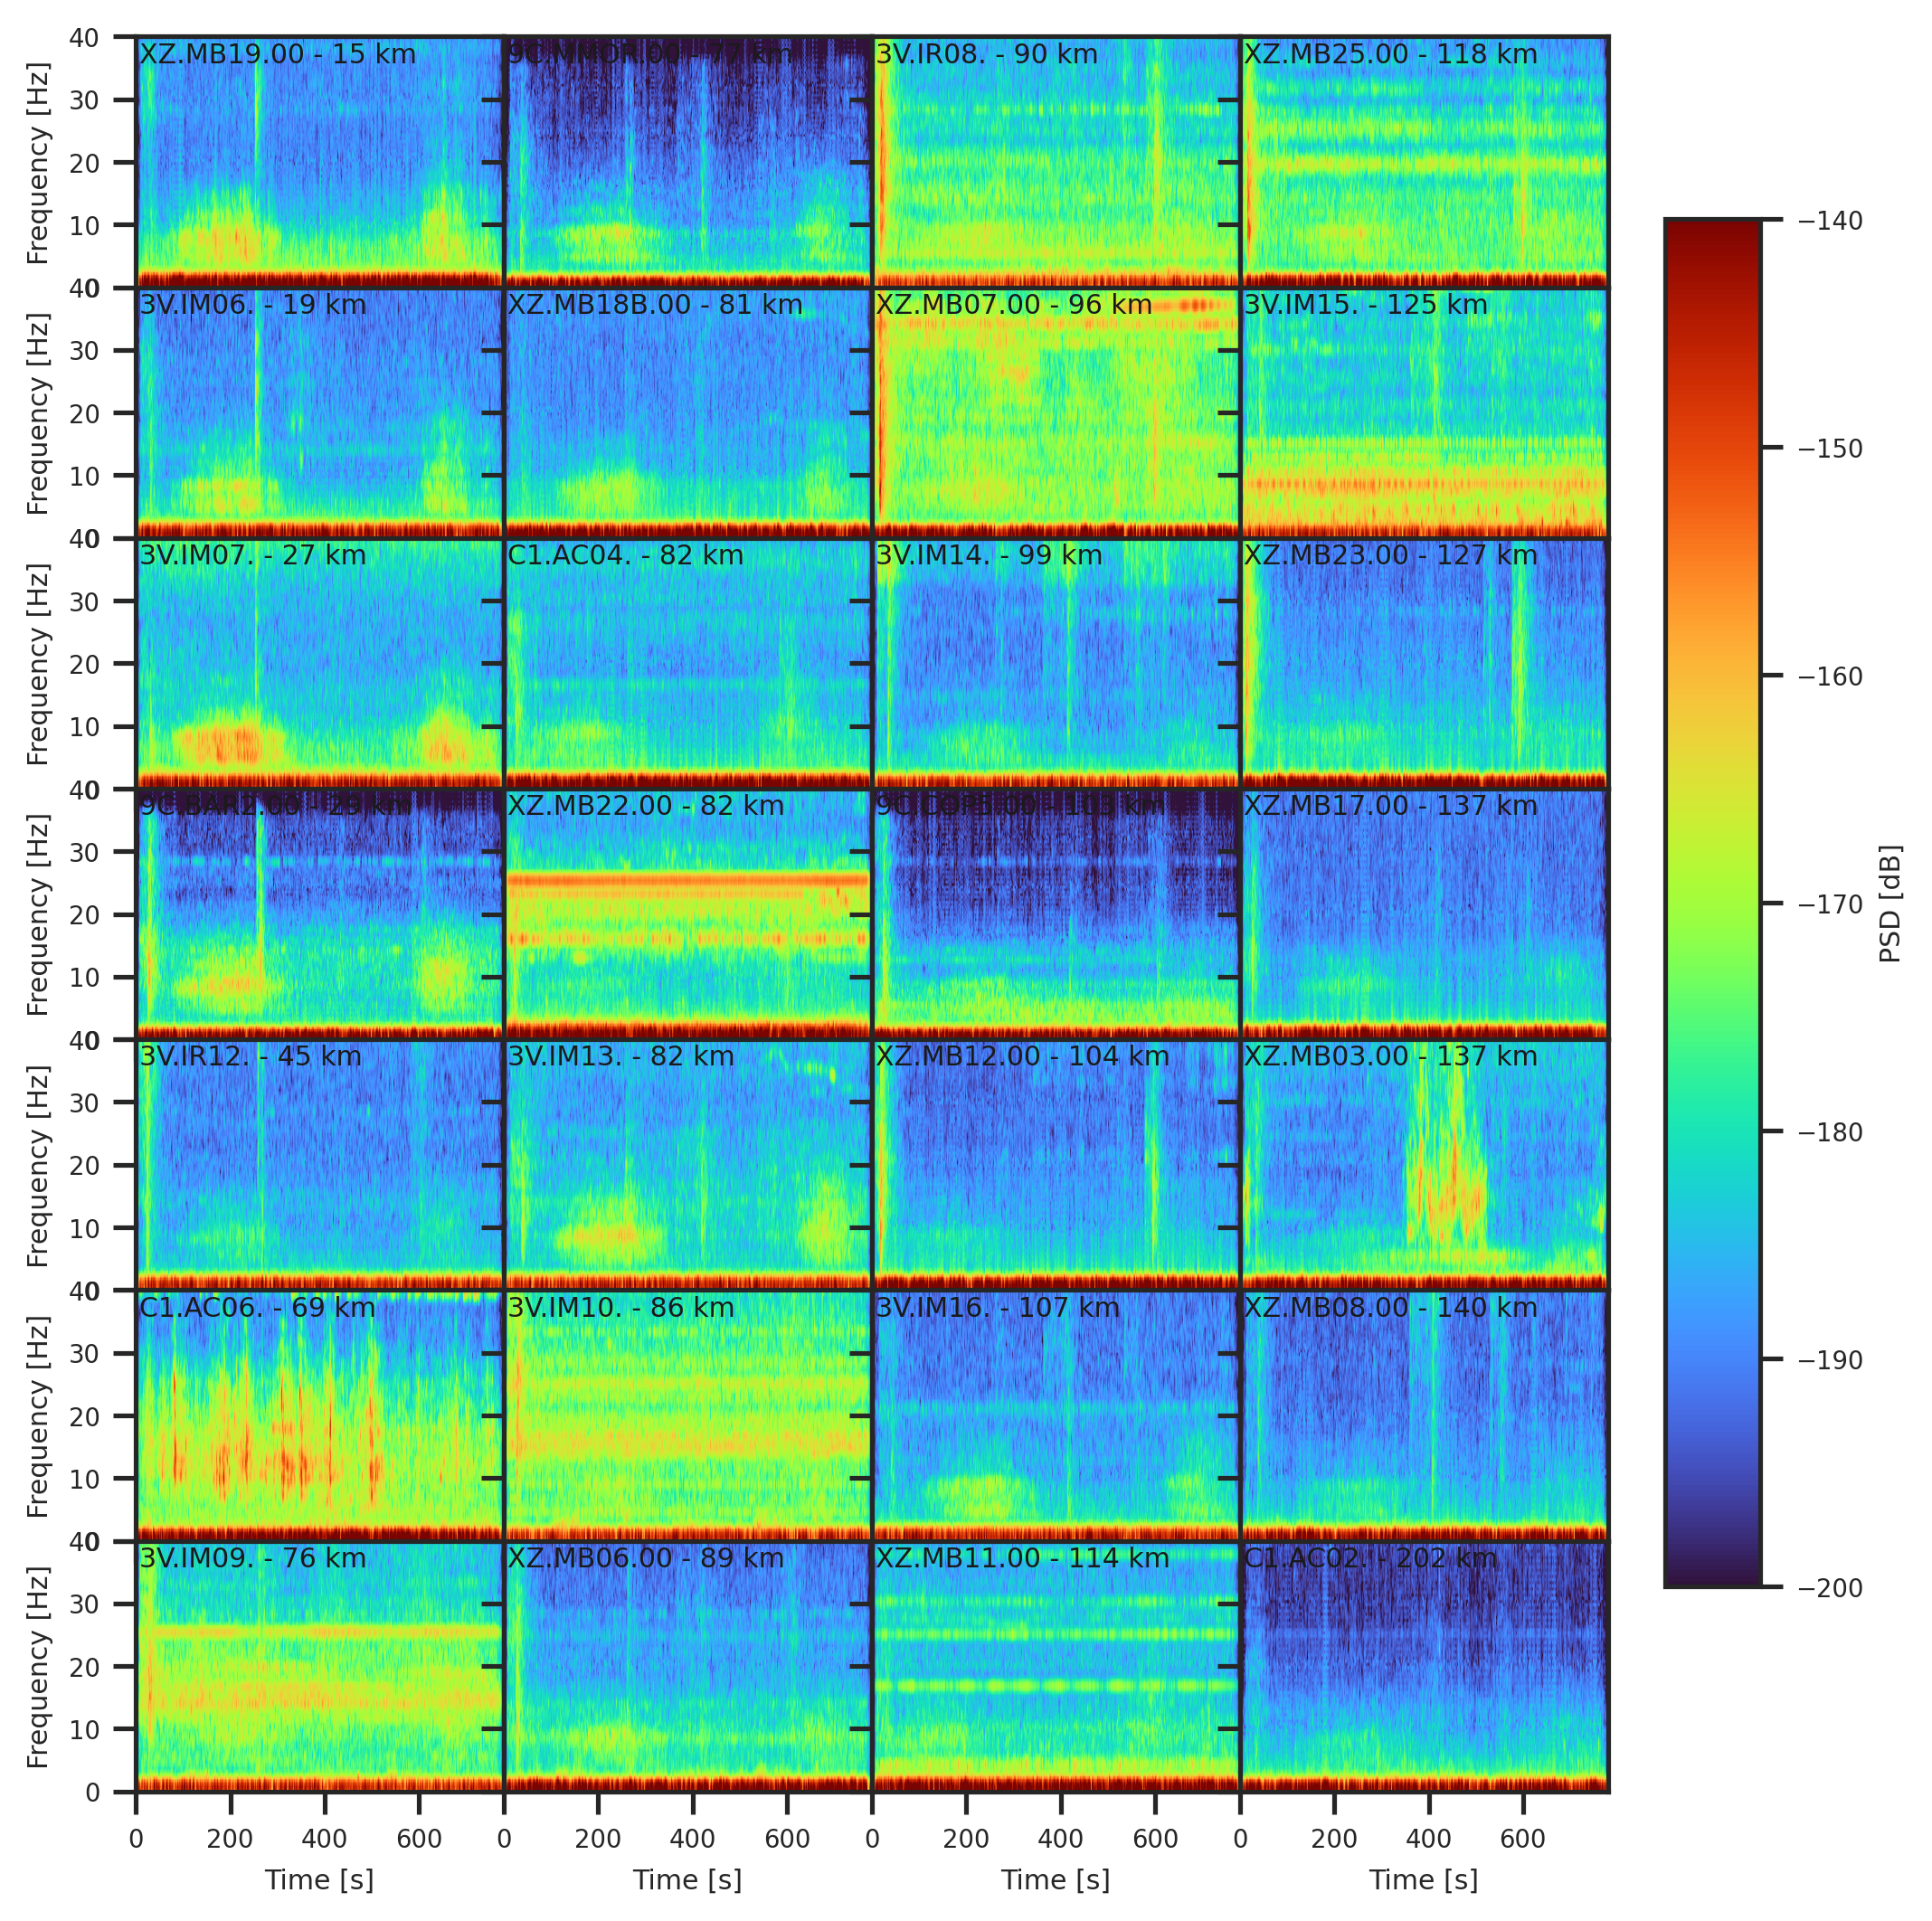Select the 3V.IM06. - 19 km spectrogram
Image resolution: width=1932 pixels, height=1921 pixels.
click(318, 413)
